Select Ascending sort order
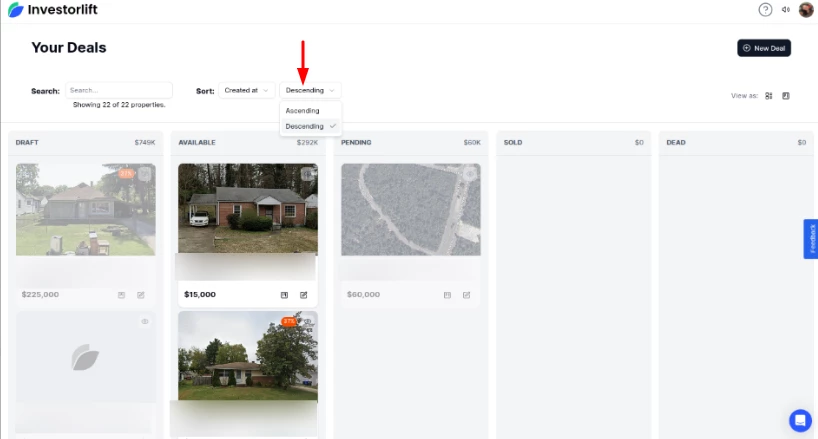 pos(310,111)
